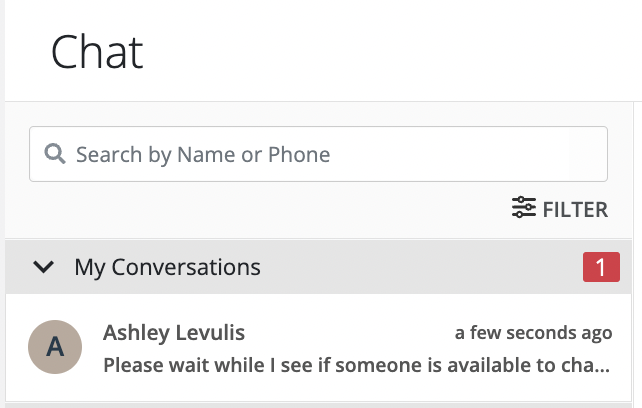
Task: Click the red unread count badge
Action: click(x=600, y=267)
